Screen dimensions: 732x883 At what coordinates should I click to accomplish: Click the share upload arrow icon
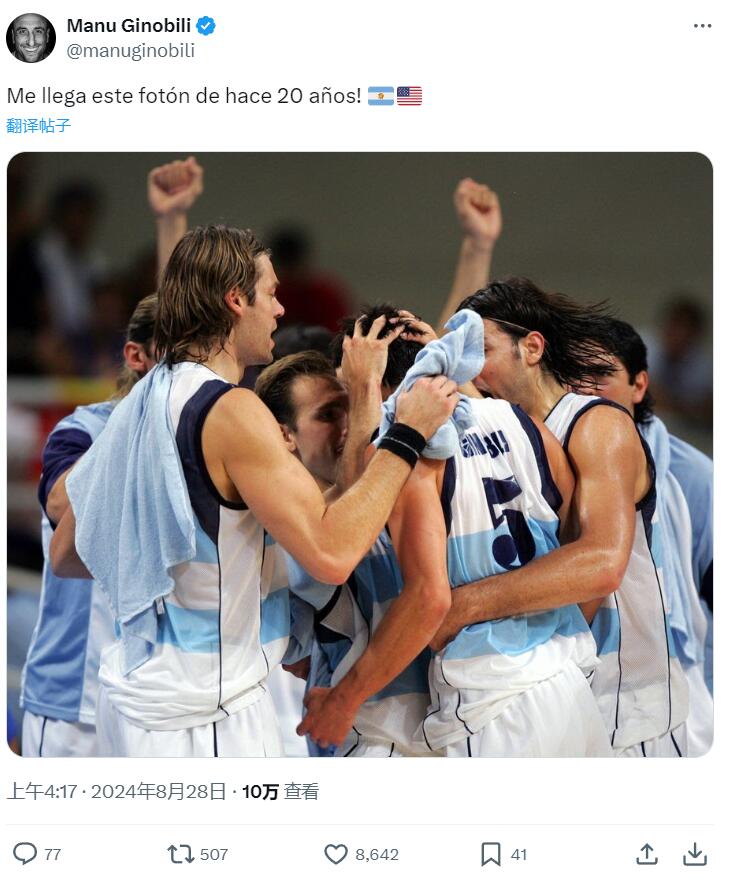tap(647, 854)
